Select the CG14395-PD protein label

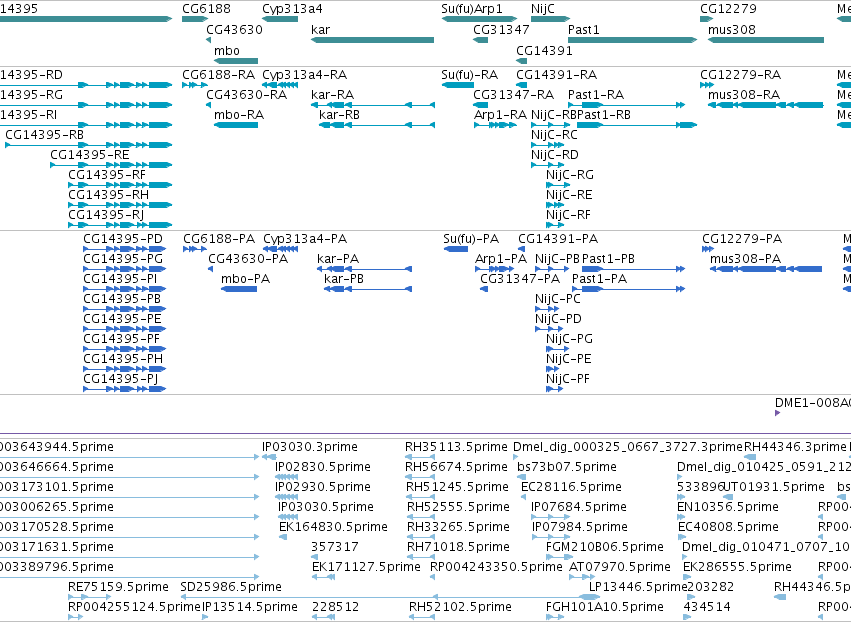[123, 239]
